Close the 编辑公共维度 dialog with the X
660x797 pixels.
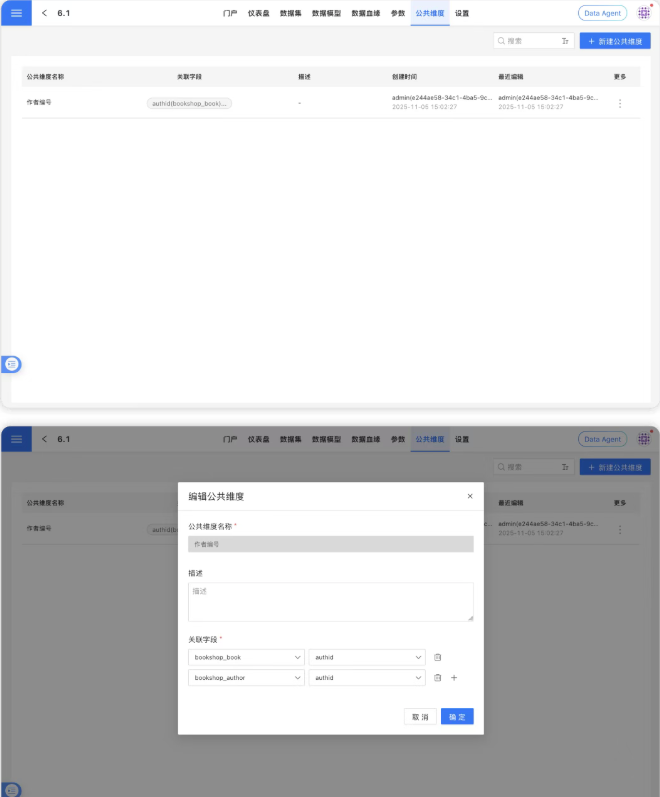click(470, 496)
